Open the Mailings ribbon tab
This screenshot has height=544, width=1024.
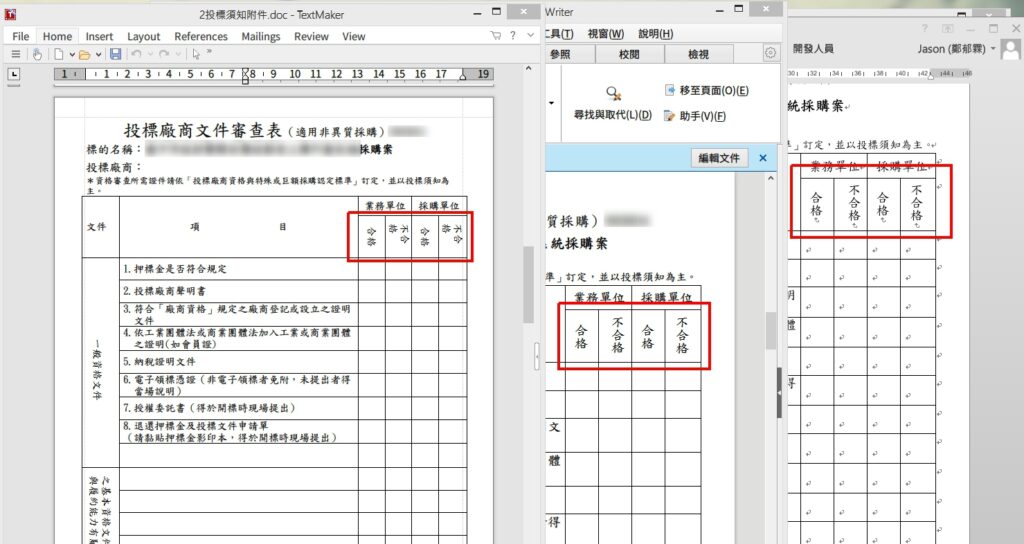pos(261,37)
